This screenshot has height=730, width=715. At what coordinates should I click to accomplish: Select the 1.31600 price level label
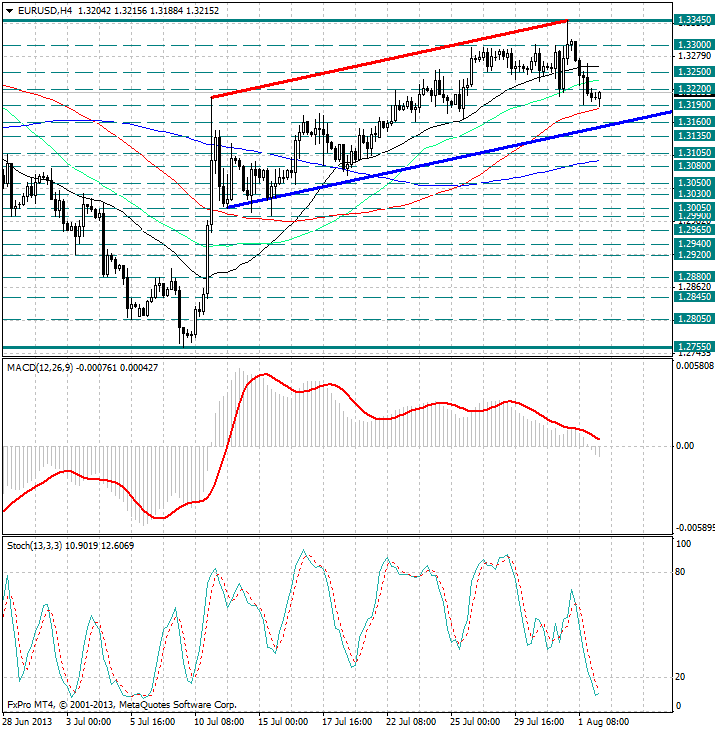click(x=694, y=122)
